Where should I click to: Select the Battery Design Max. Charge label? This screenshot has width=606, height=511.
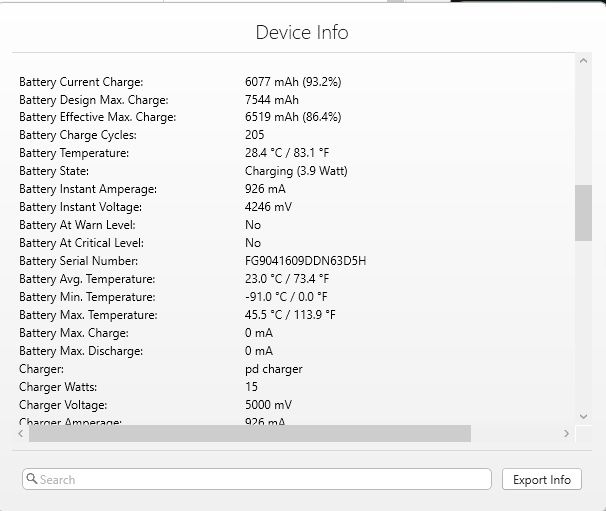94,100
